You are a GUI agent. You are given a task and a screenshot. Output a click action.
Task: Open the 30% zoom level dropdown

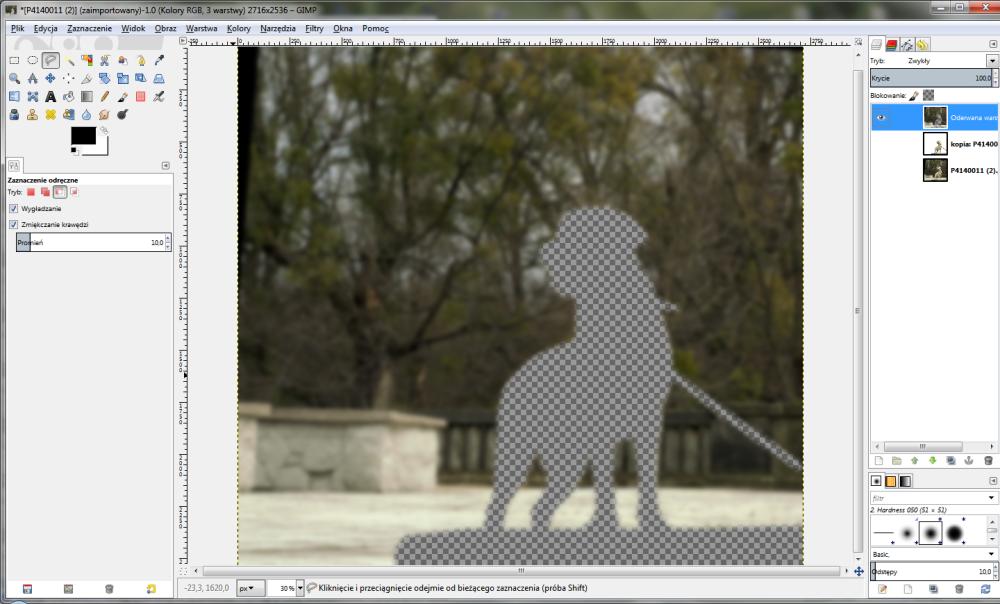300,588
